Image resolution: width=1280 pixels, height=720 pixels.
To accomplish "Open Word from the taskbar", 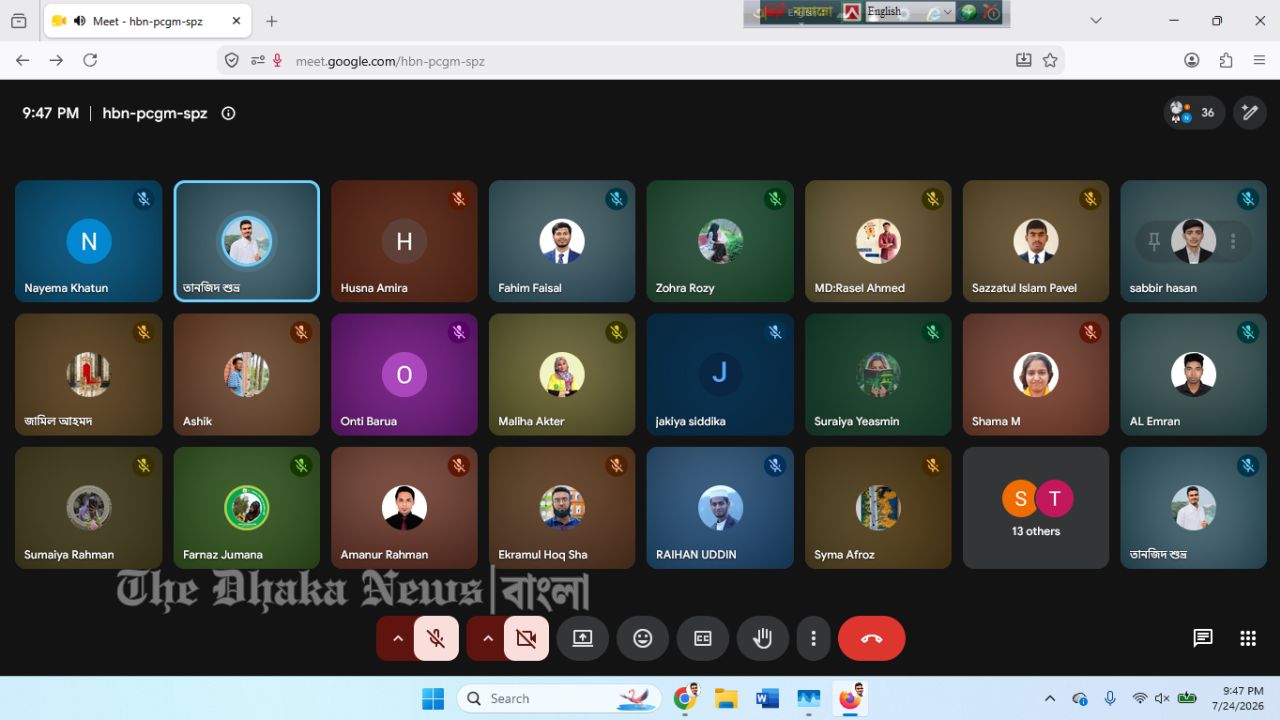I will pos(767,698).
